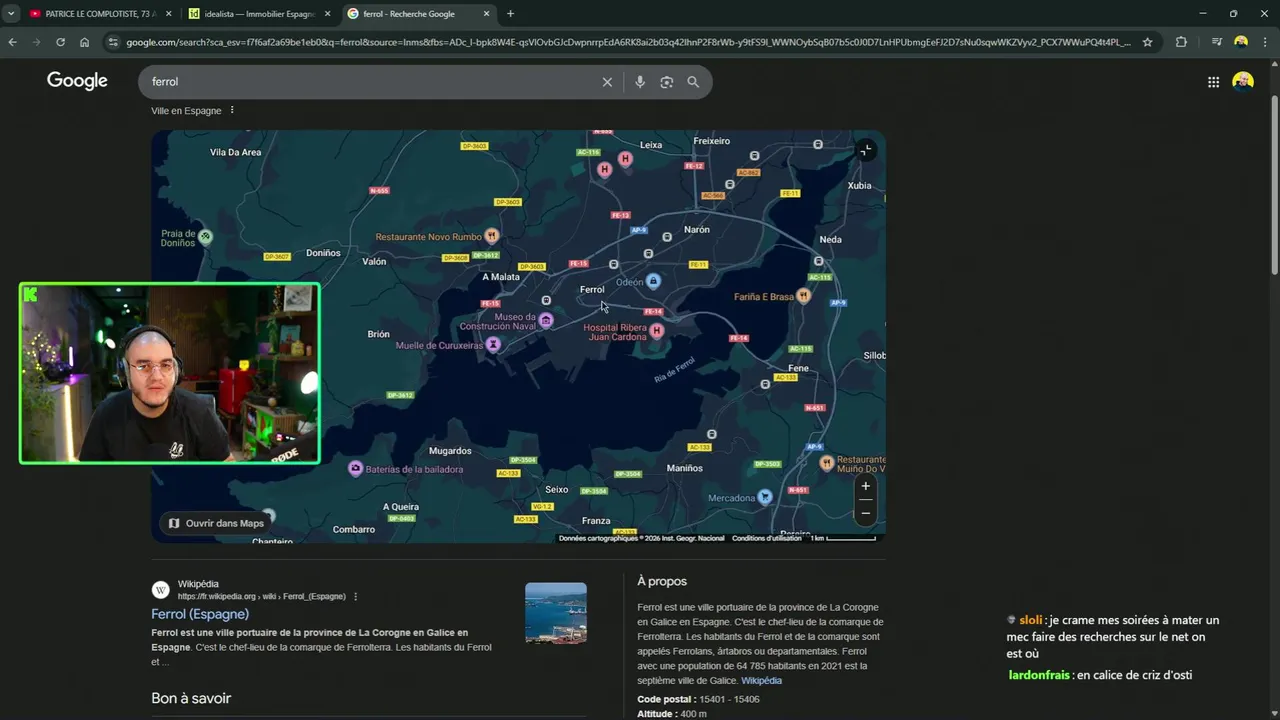Image resolution: width=1280 pixels, height=720 pixels.
Task: Click the Mugardos label on the map
Action: [450, 451]
